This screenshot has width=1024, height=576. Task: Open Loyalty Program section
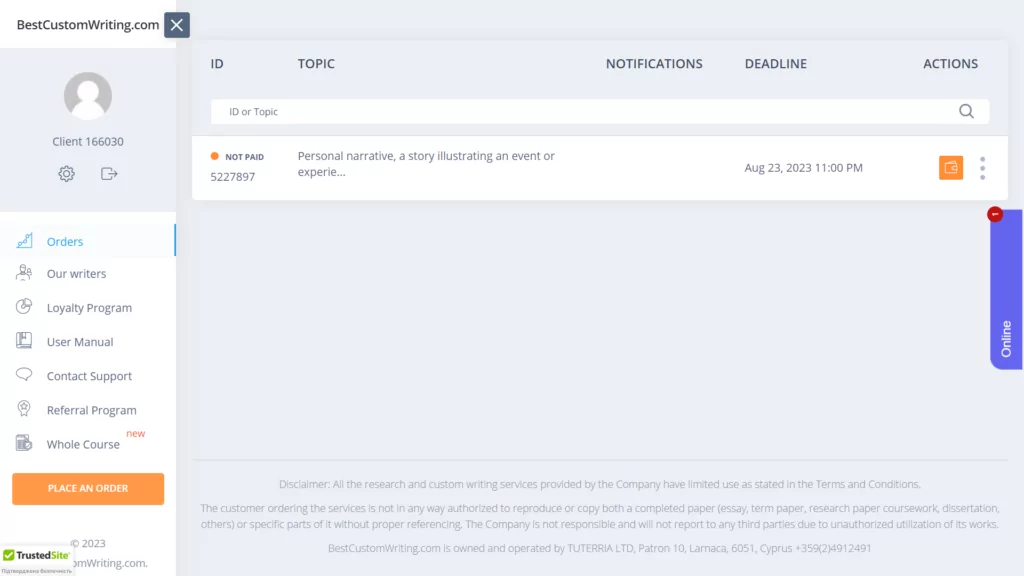click(89, 308)
